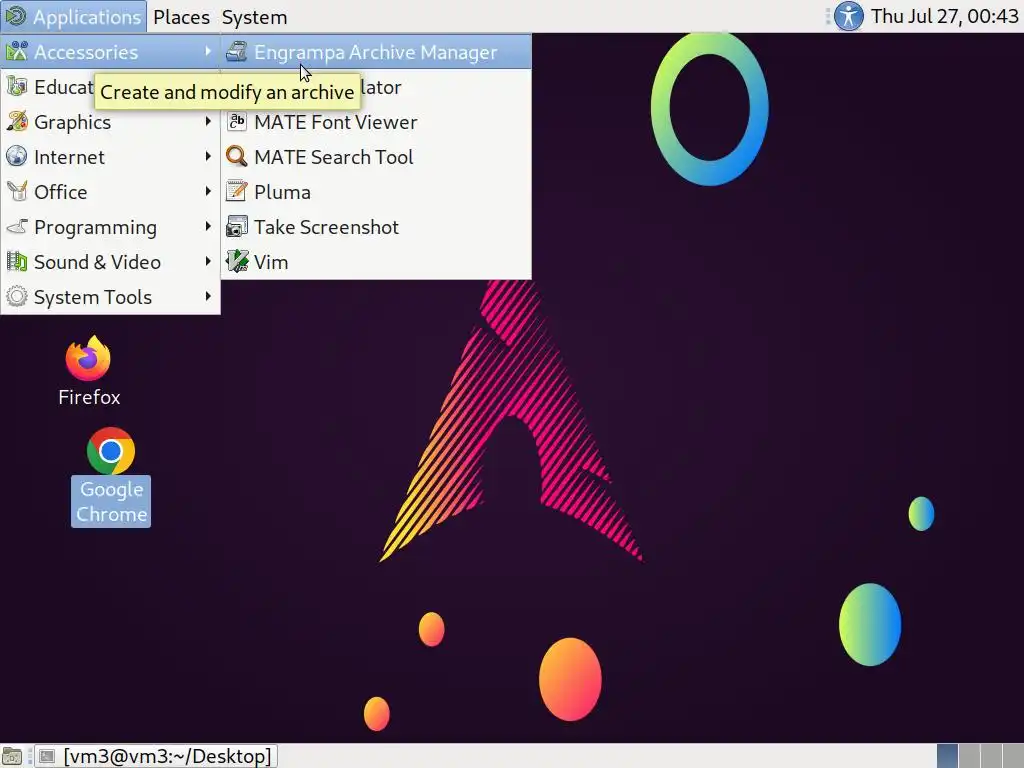
Task: Click the System Tools gear icon
Action: (x=16, y=296)
